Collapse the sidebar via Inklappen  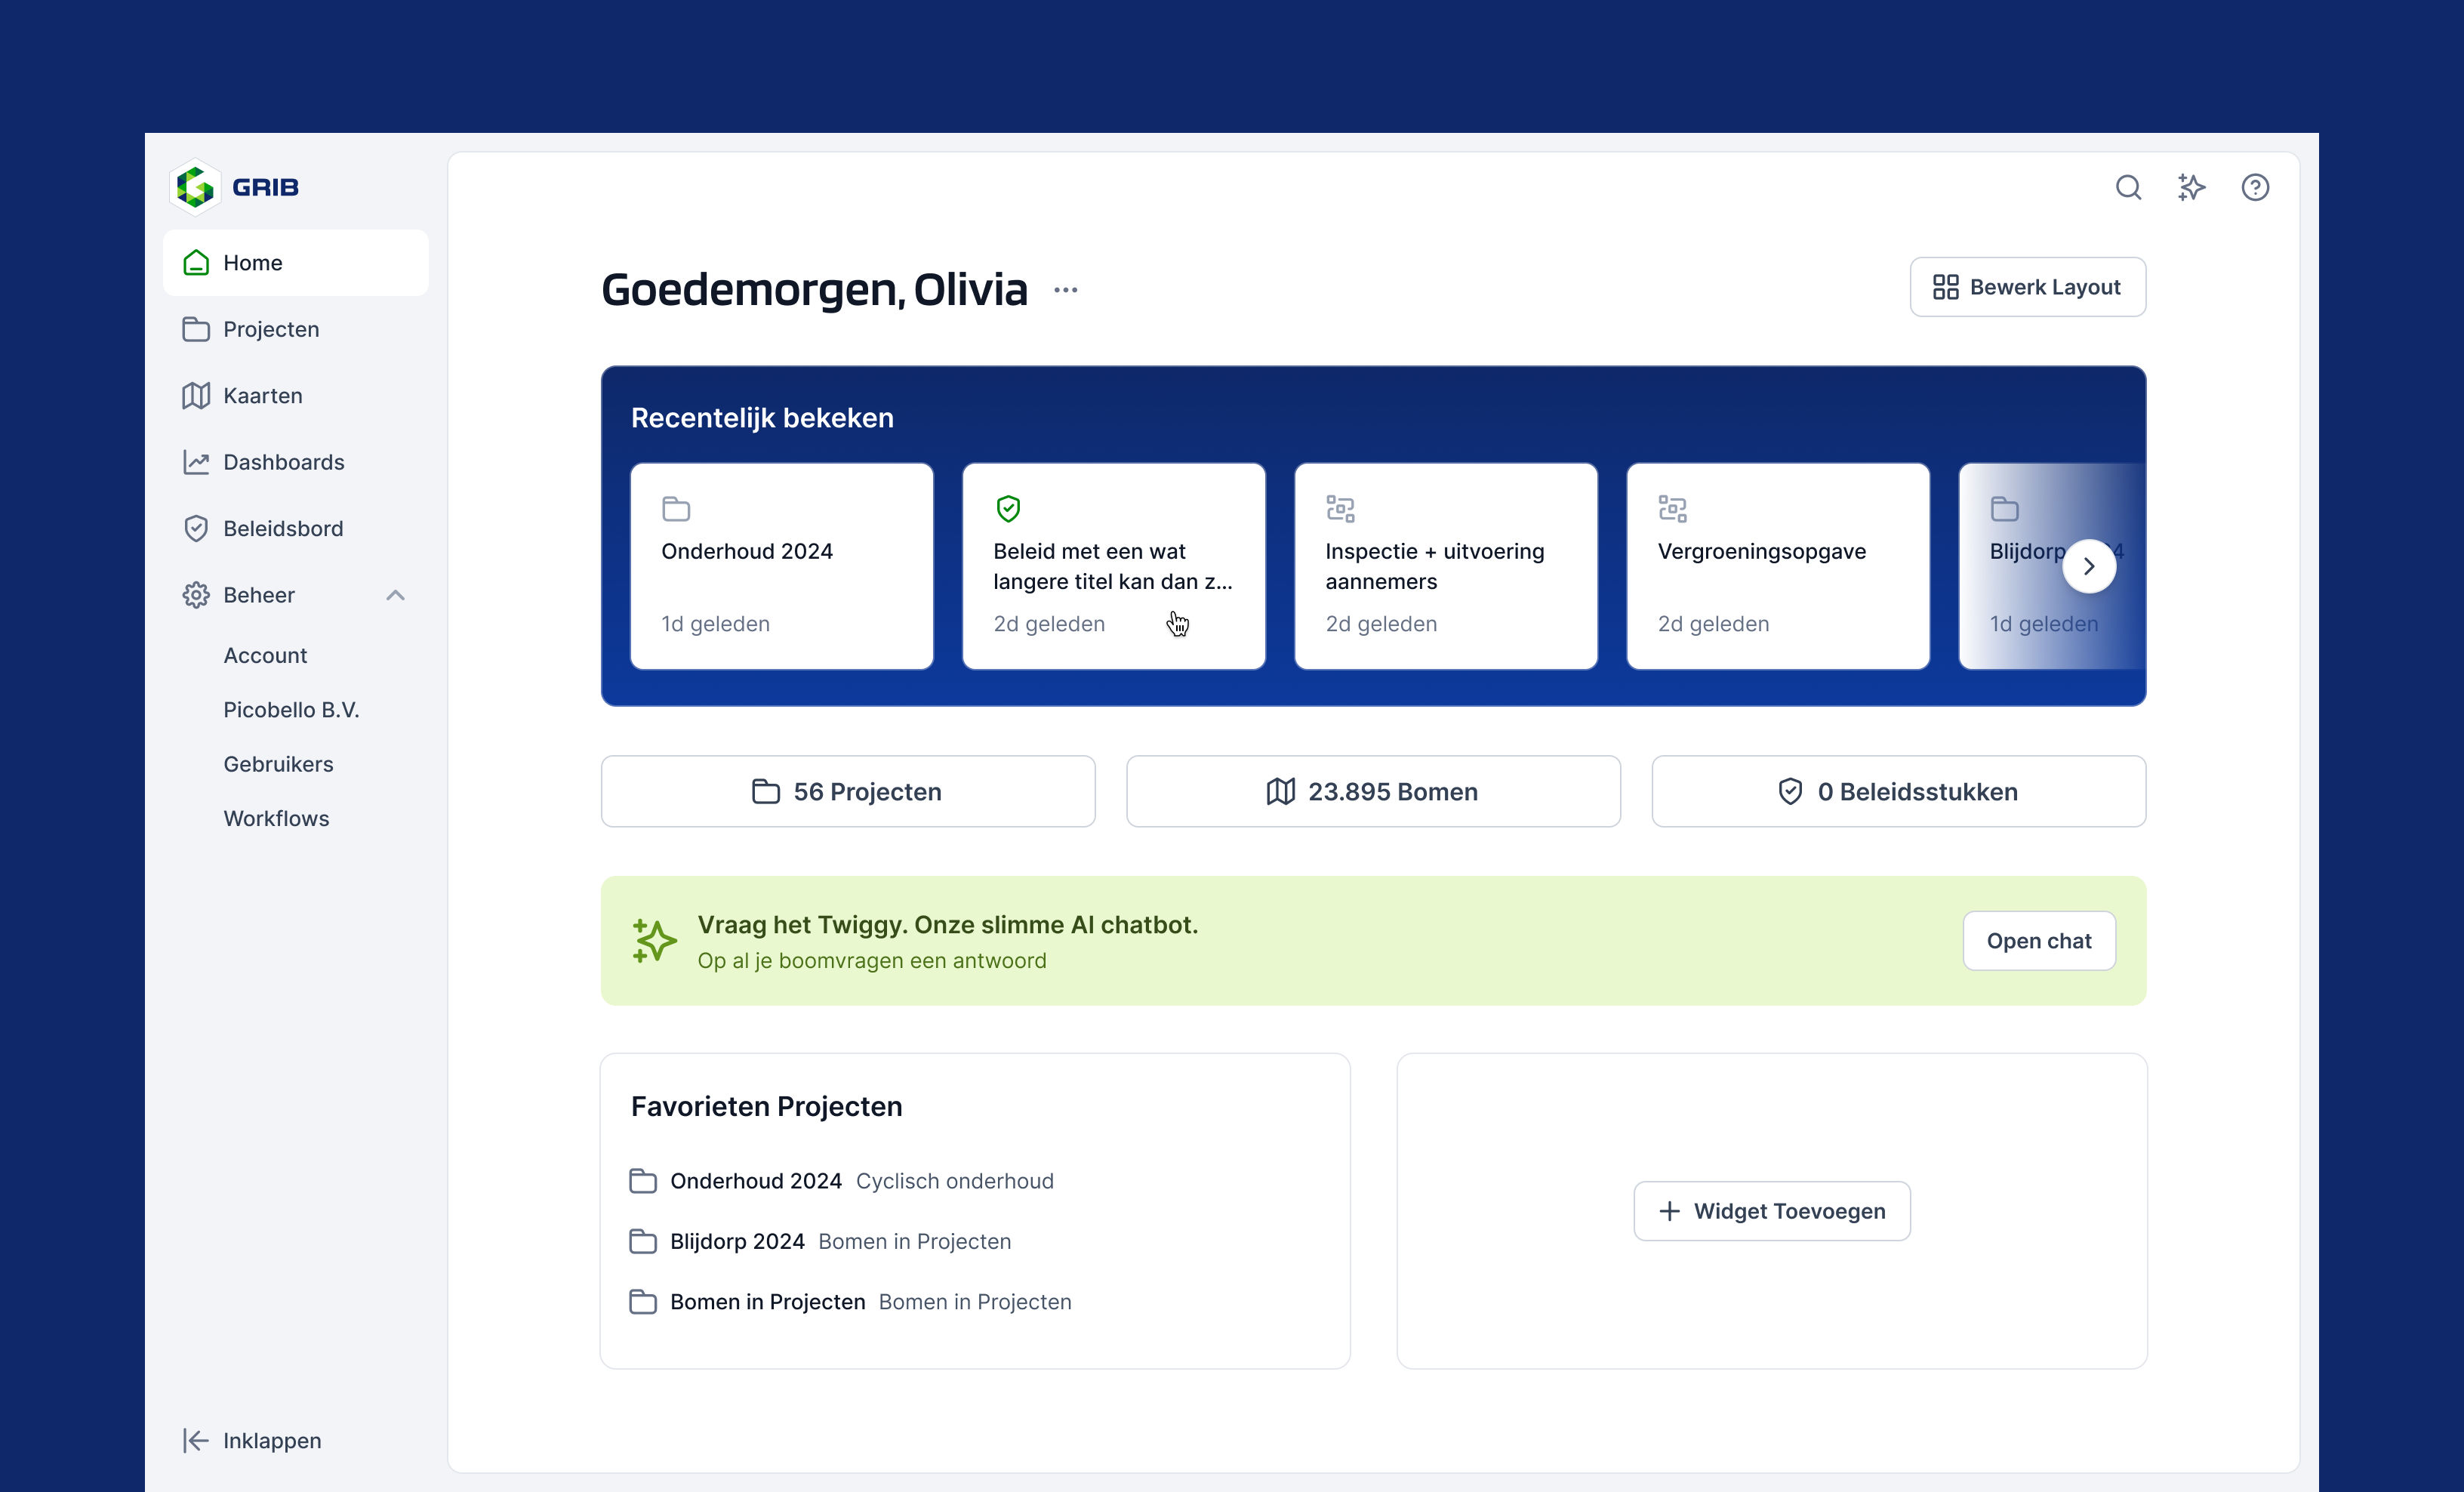point(251,1440)
